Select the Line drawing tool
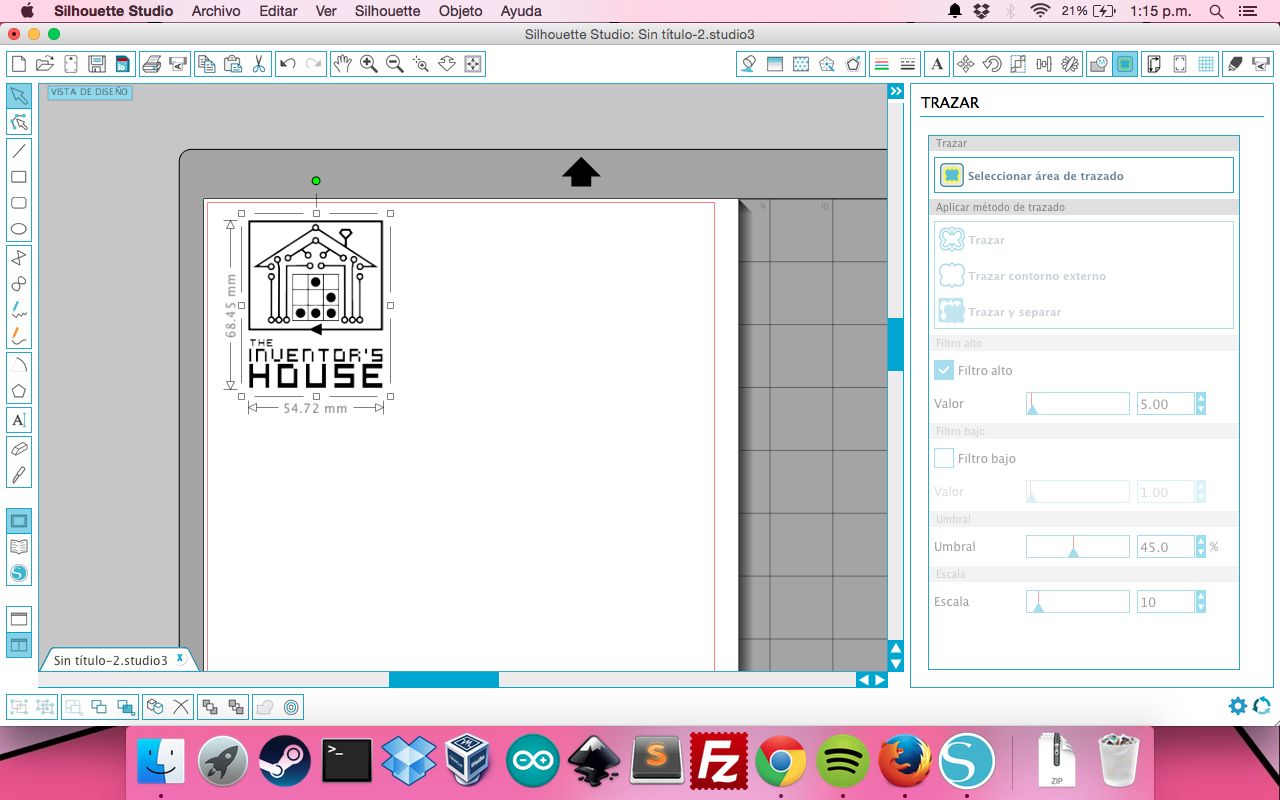Screen dimensions: 1280x800 click(19, 151)
